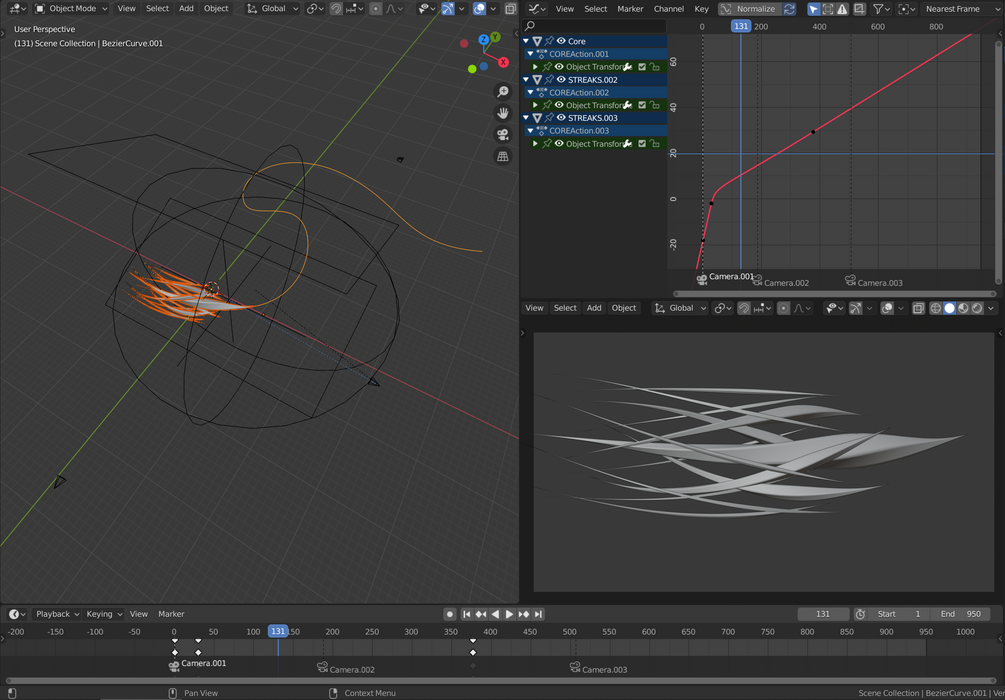Viewport: 1005px width, 700px height.
Task: Play animation in reverse
Action: click(495, 614)
